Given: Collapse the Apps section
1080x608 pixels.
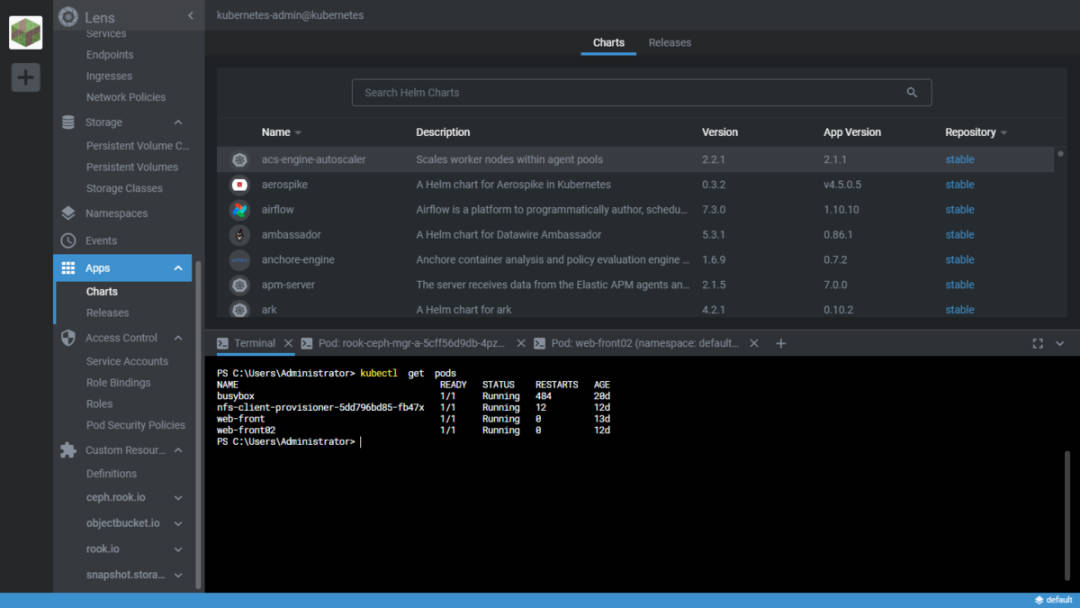Looking at the screenshot, I should tap(178, 268).
